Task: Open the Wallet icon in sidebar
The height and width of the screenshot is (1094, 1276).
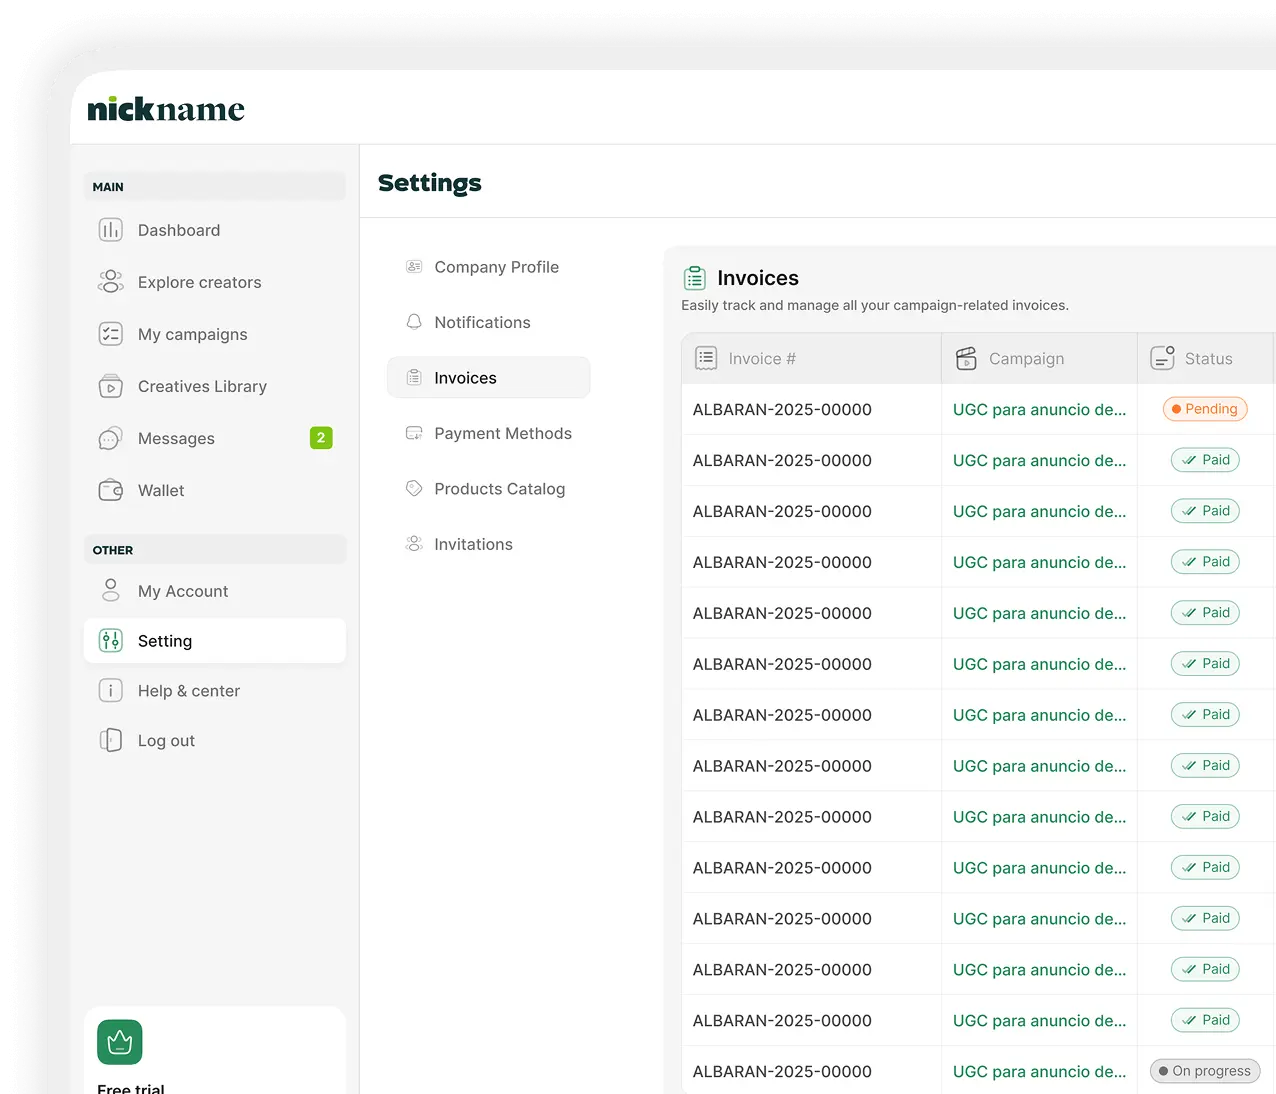Action: point(111,490)
